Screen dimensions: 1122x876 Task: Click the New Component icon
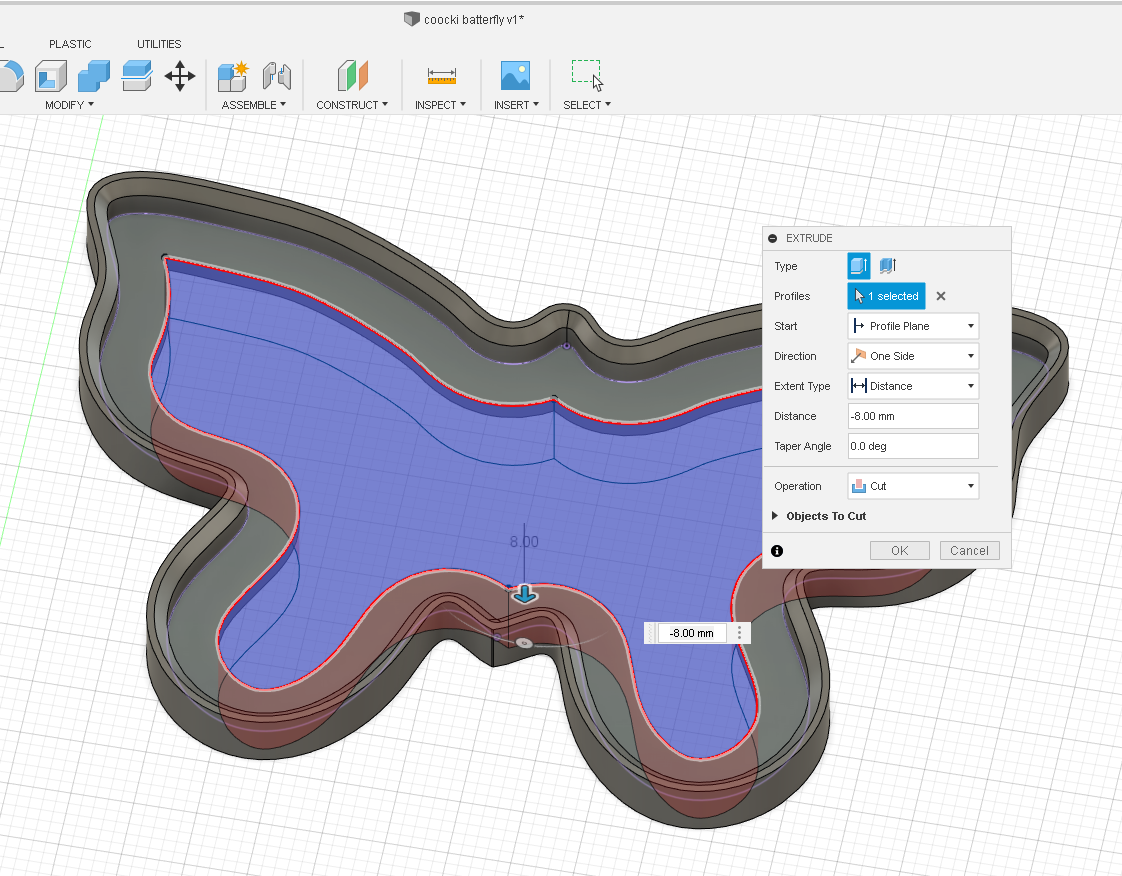coord(233,76)
